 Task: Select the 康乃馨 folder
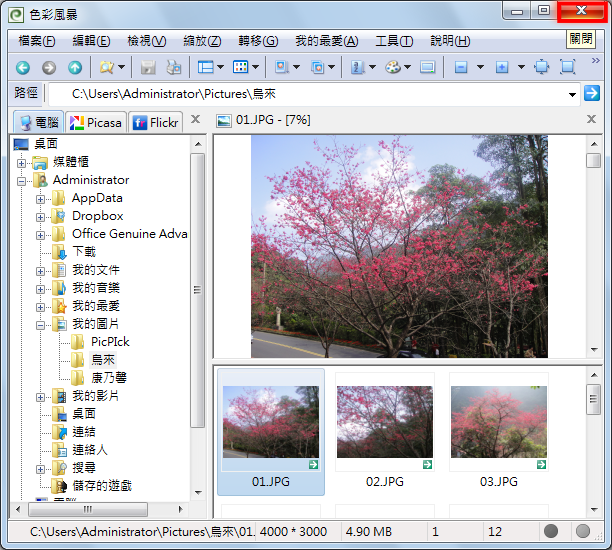pyautogui.click(x=109, y=378)
